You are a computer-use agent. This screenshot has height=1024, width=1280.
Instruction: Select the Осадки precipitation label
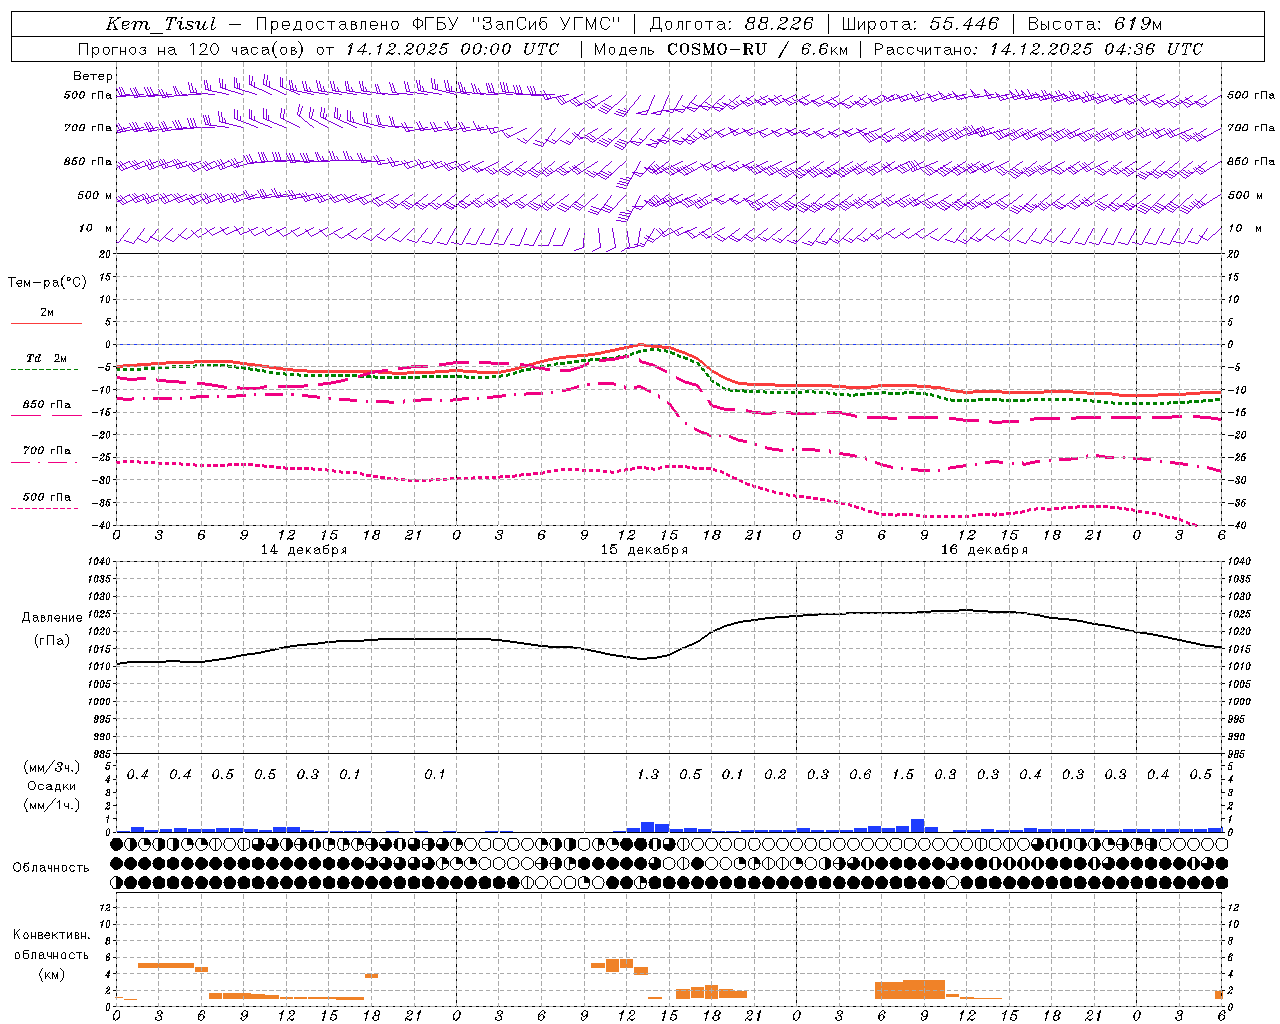52,786
